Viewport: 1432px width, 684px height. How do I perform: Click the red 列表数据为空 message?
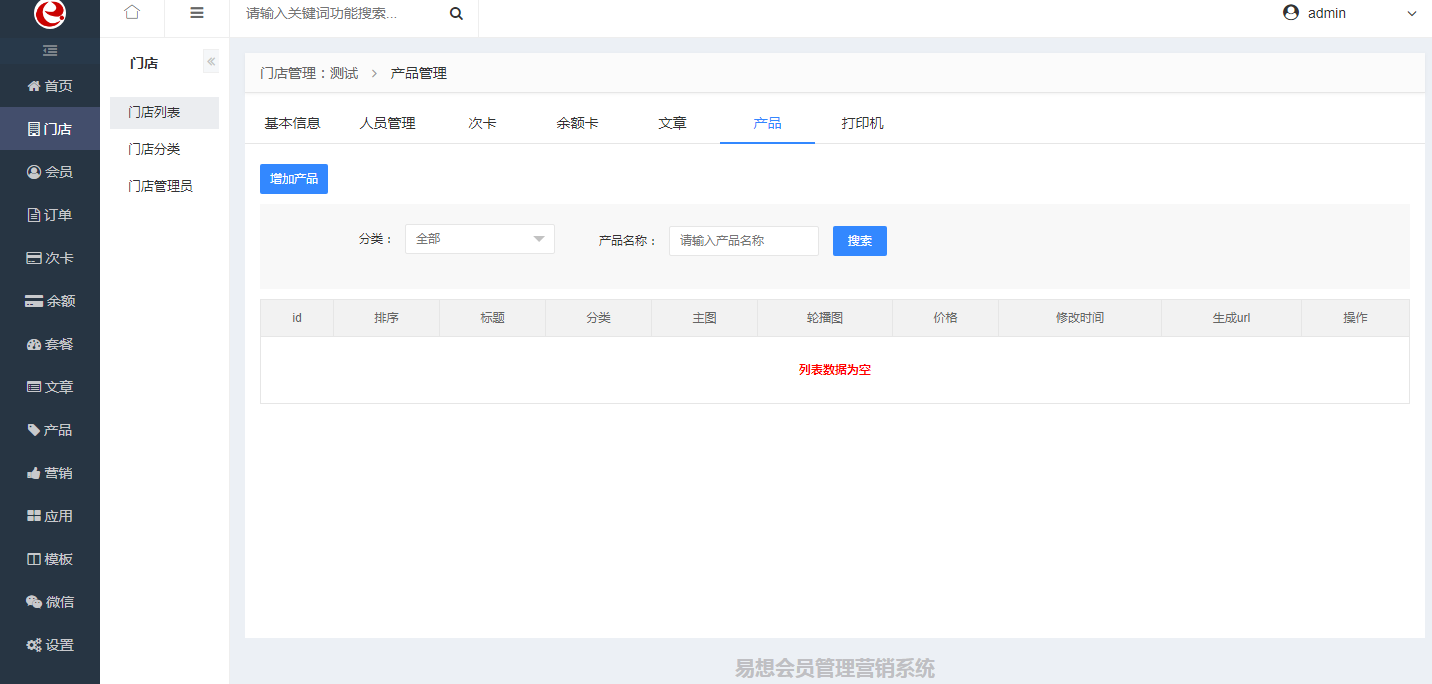(x=835, y=370)
